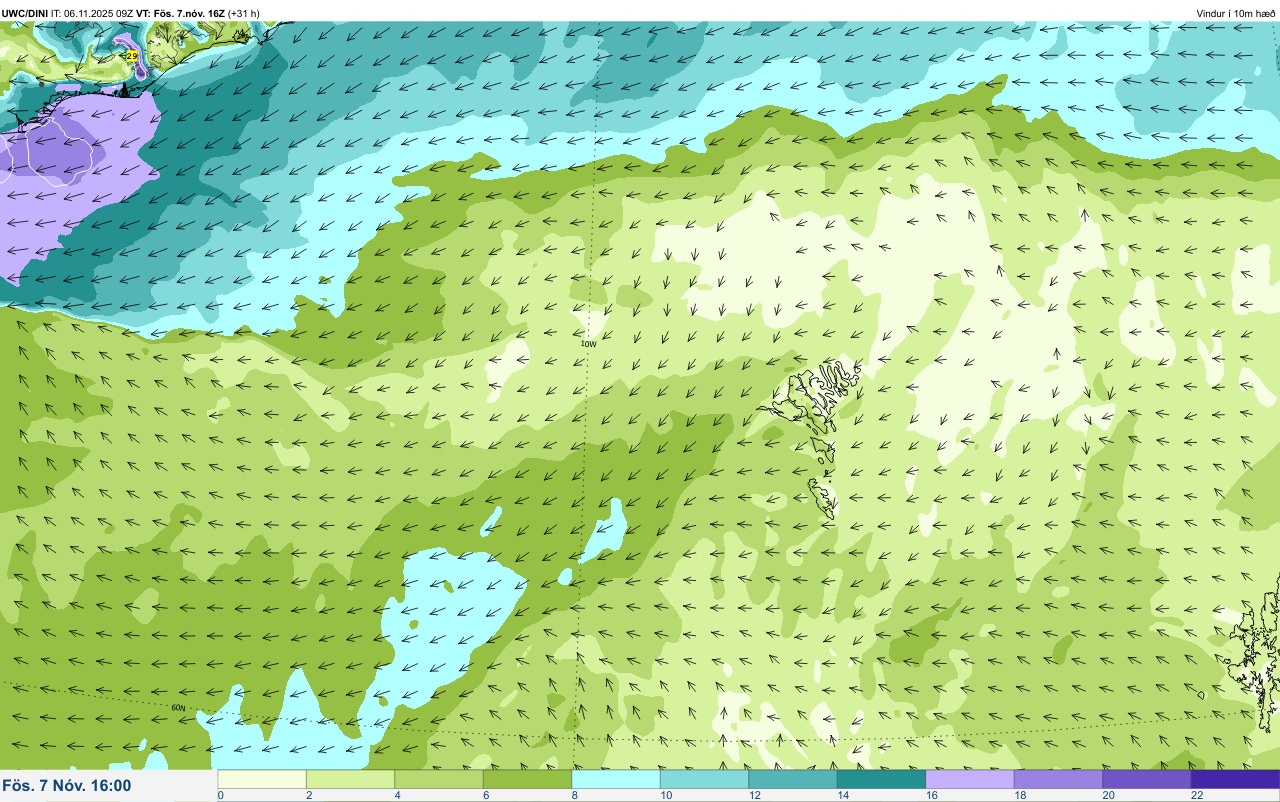Select the 4–6 green legend swatch
The height and width of the screenshot is (802, 1280).
(x=439, y=779)
